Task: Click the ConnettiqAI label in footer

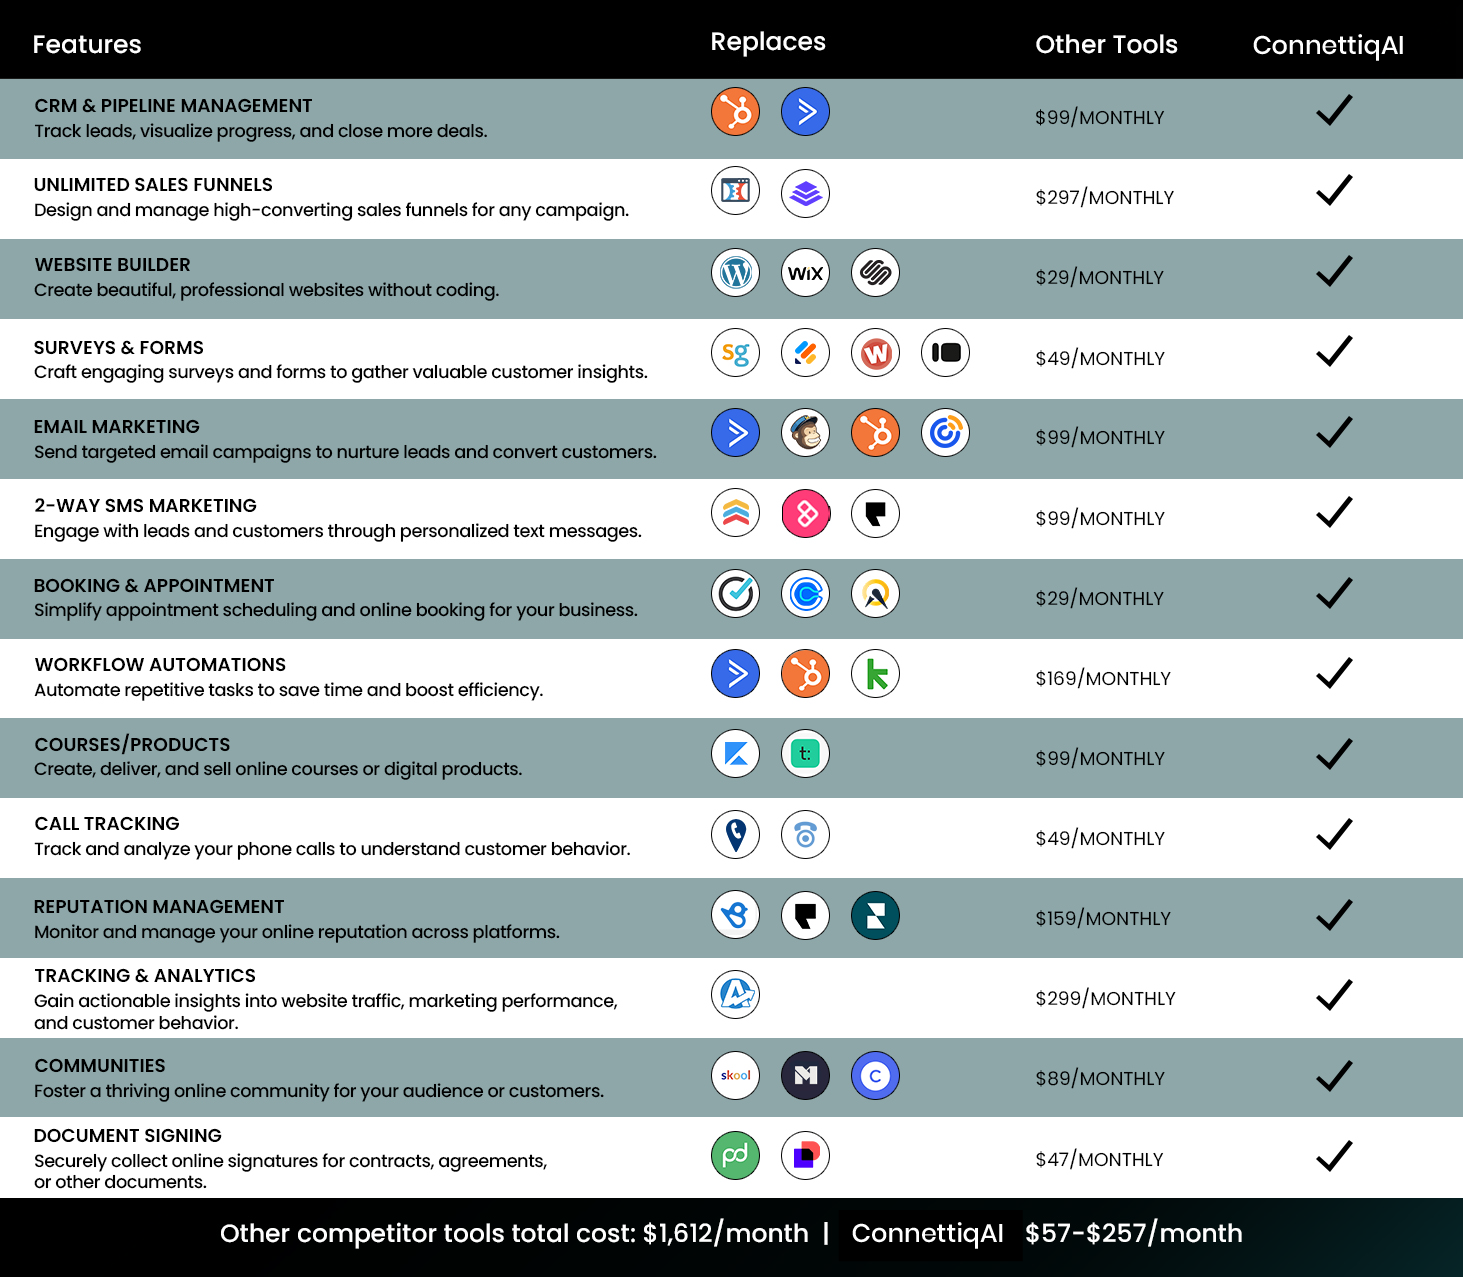Action: point(927,1233)
